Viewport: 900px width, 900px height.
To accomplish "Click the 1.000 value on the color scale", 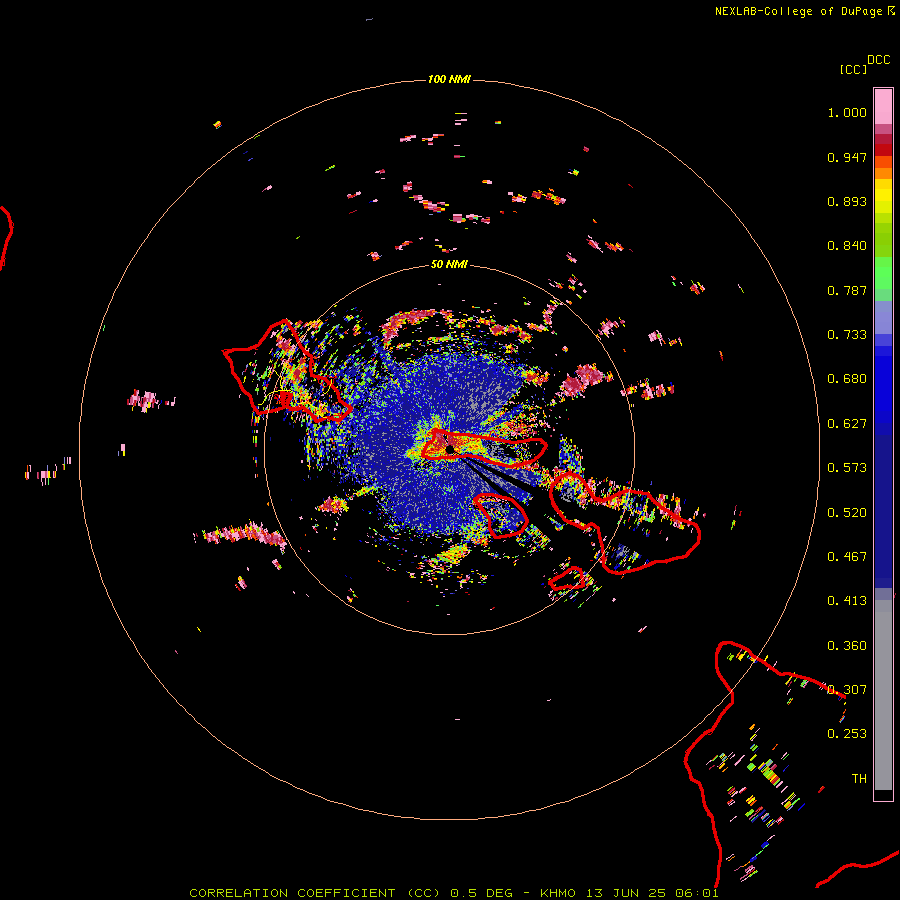I will click(x=847, y=112).
